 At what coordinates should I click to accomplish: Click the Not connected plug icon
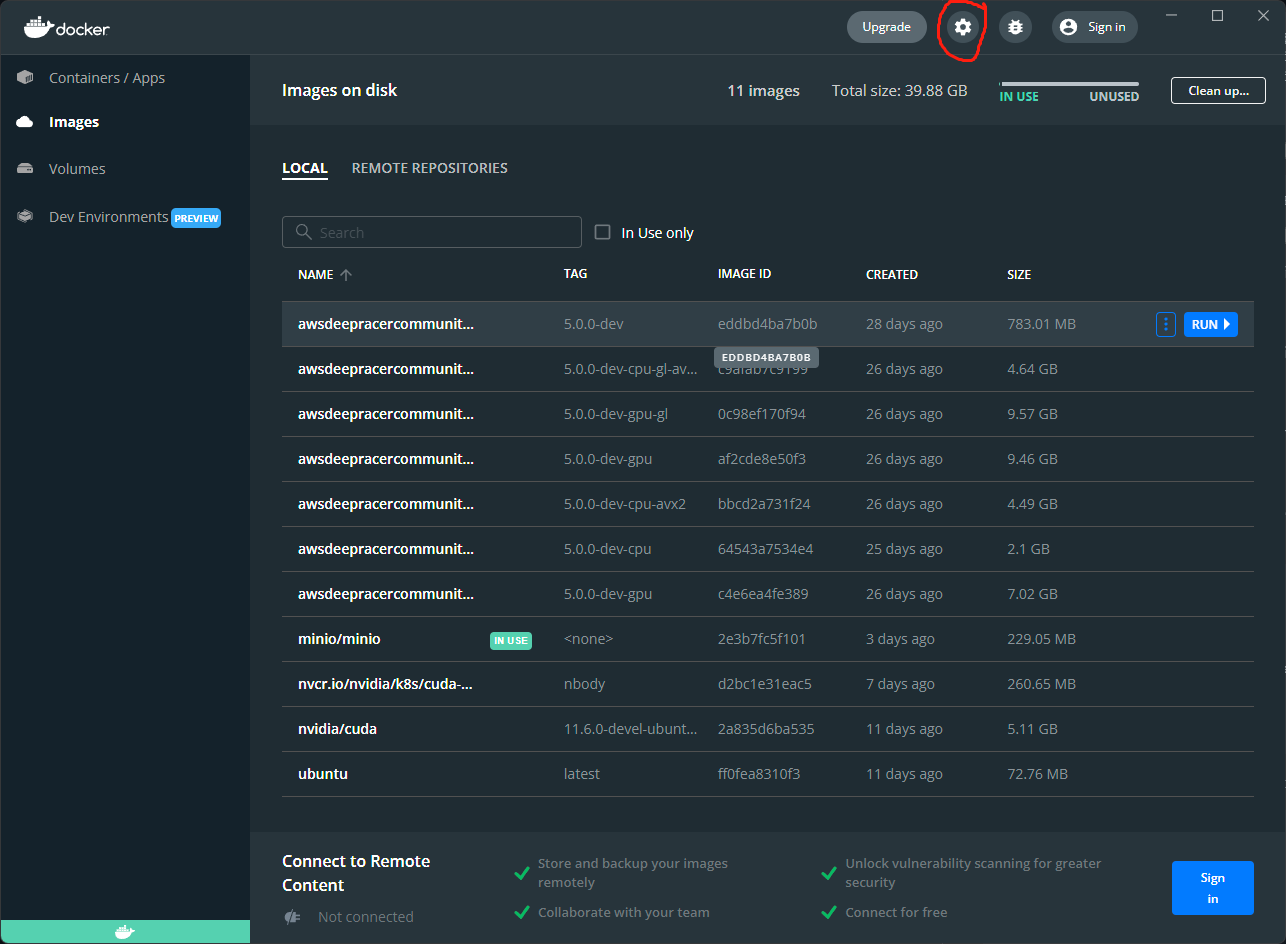292,917
